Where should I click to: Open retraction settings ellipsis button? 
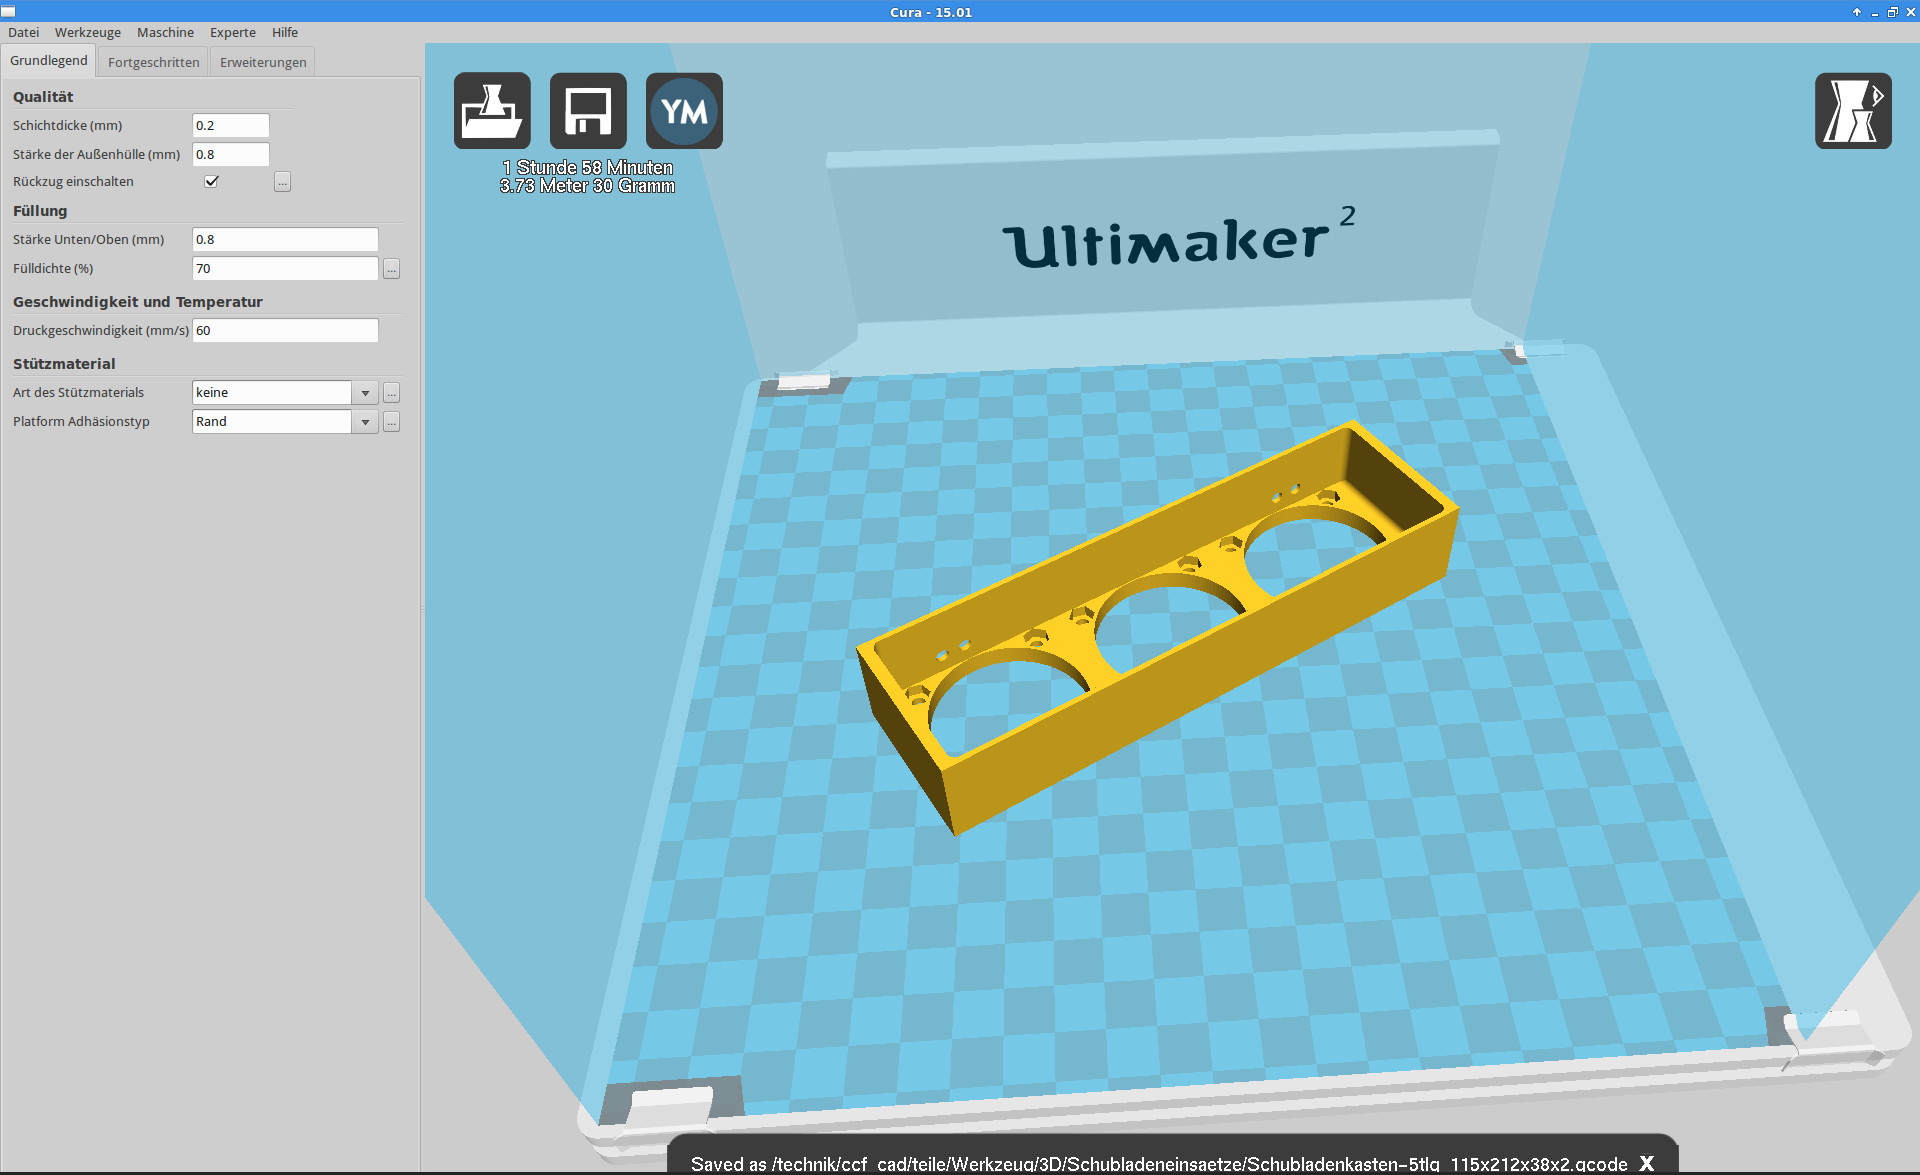pos(283,182)
